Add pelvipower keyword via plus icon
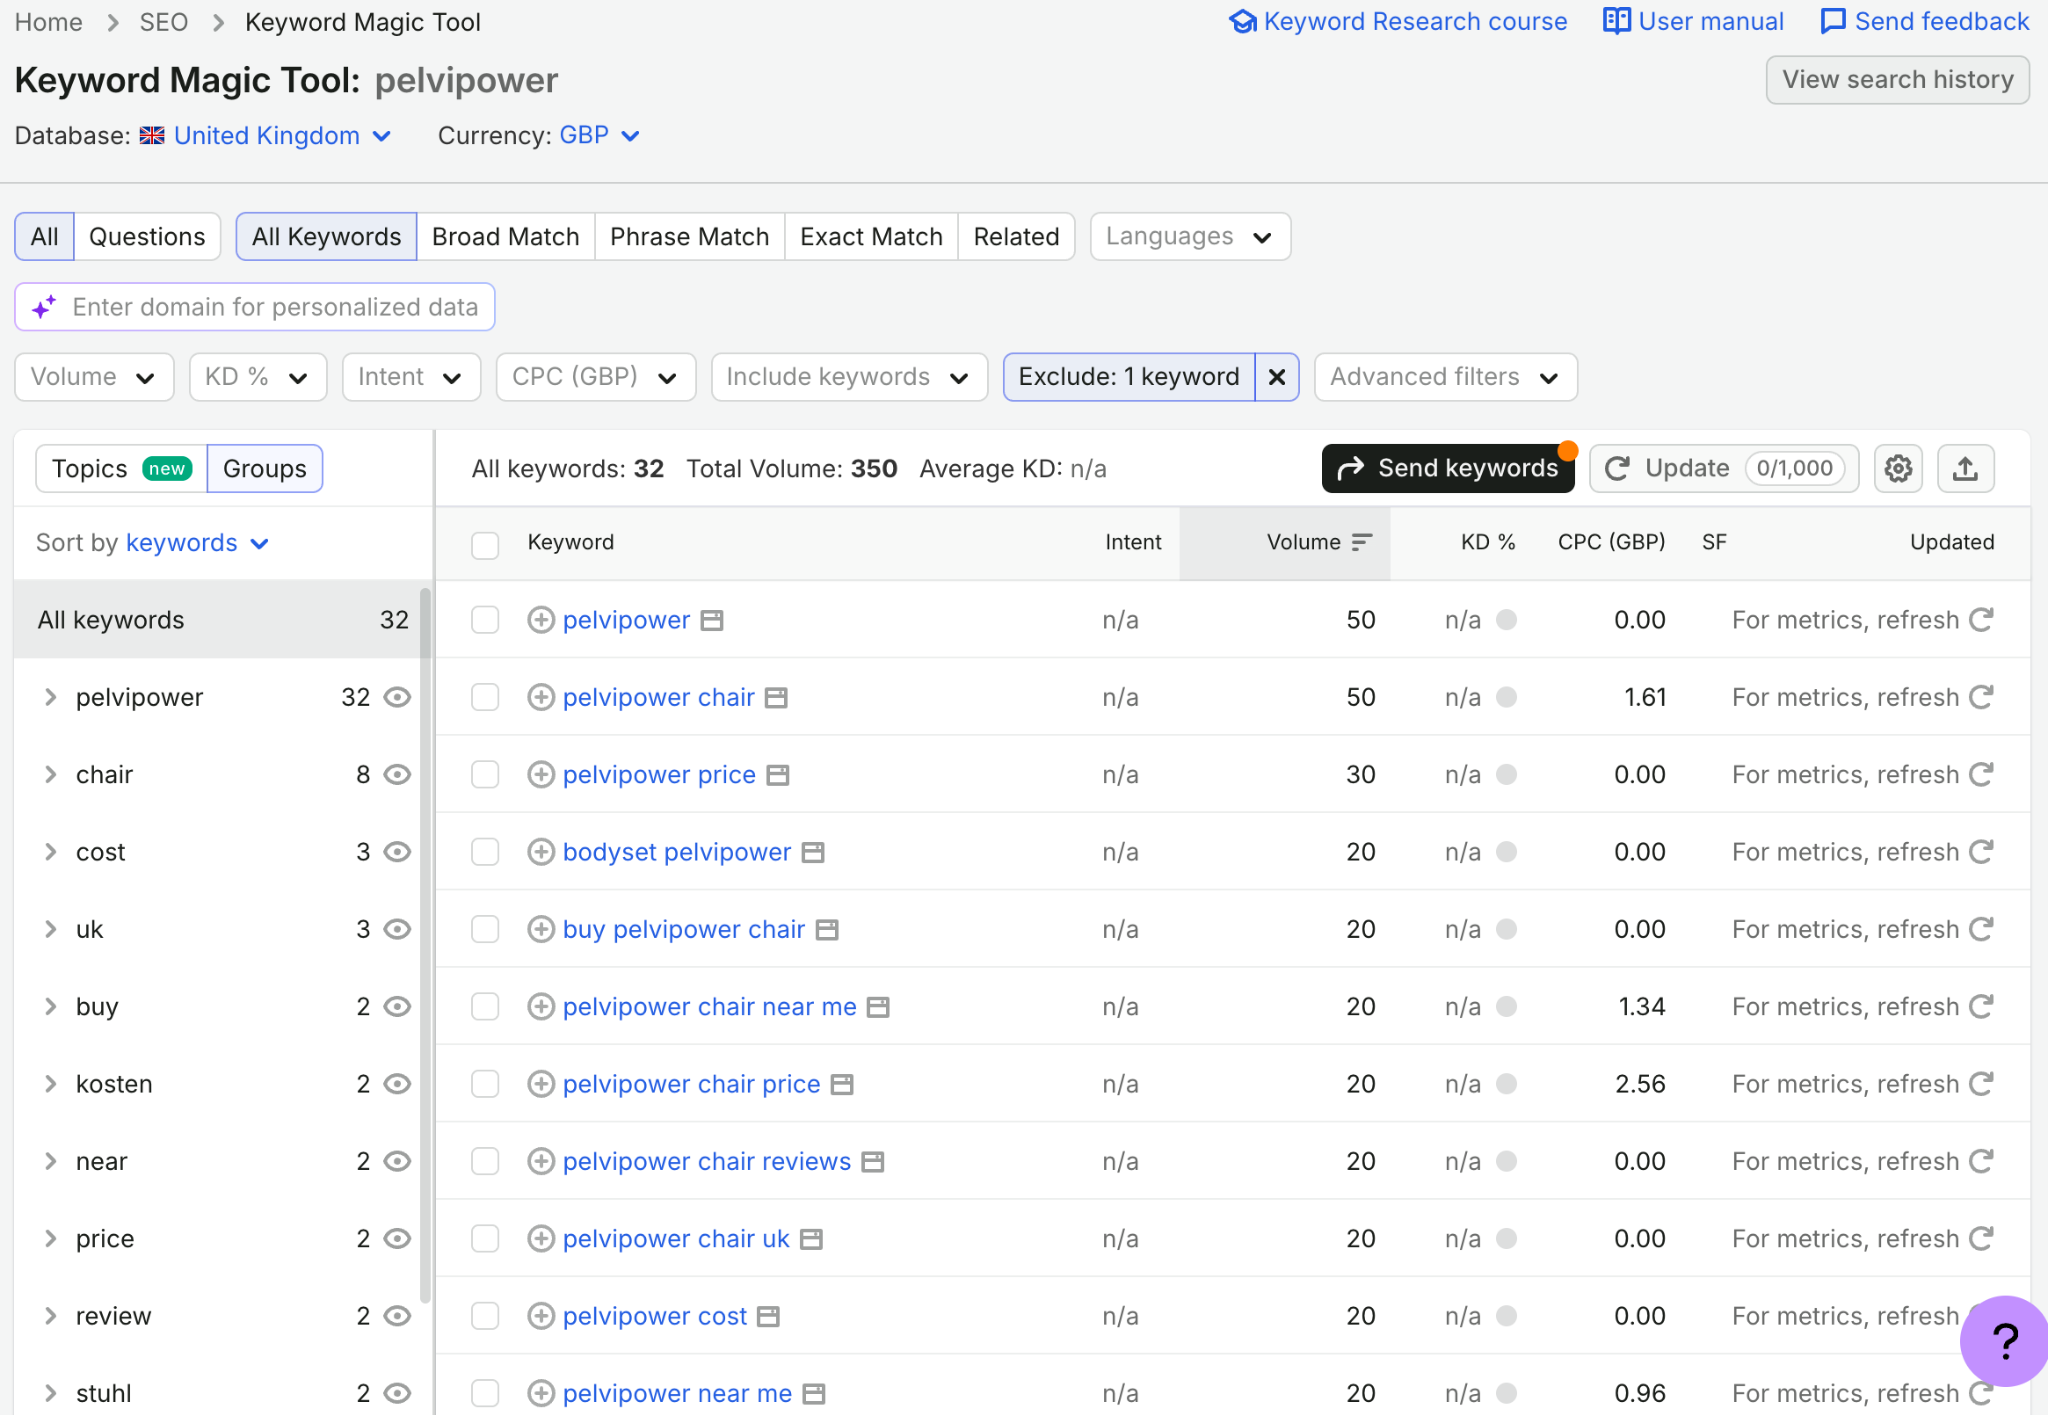This screenshot has width=2048, height=1415. tap(541, 620)
